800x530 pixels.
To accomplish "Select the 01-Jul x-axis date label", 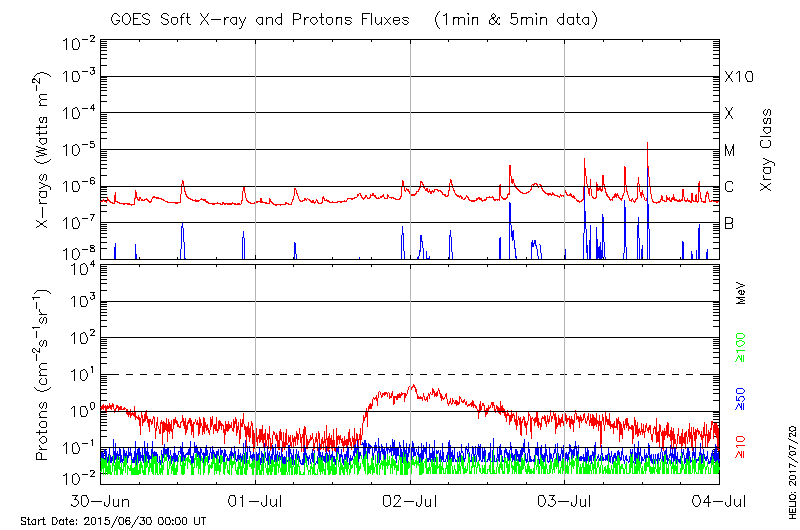I will click(256, 500).
